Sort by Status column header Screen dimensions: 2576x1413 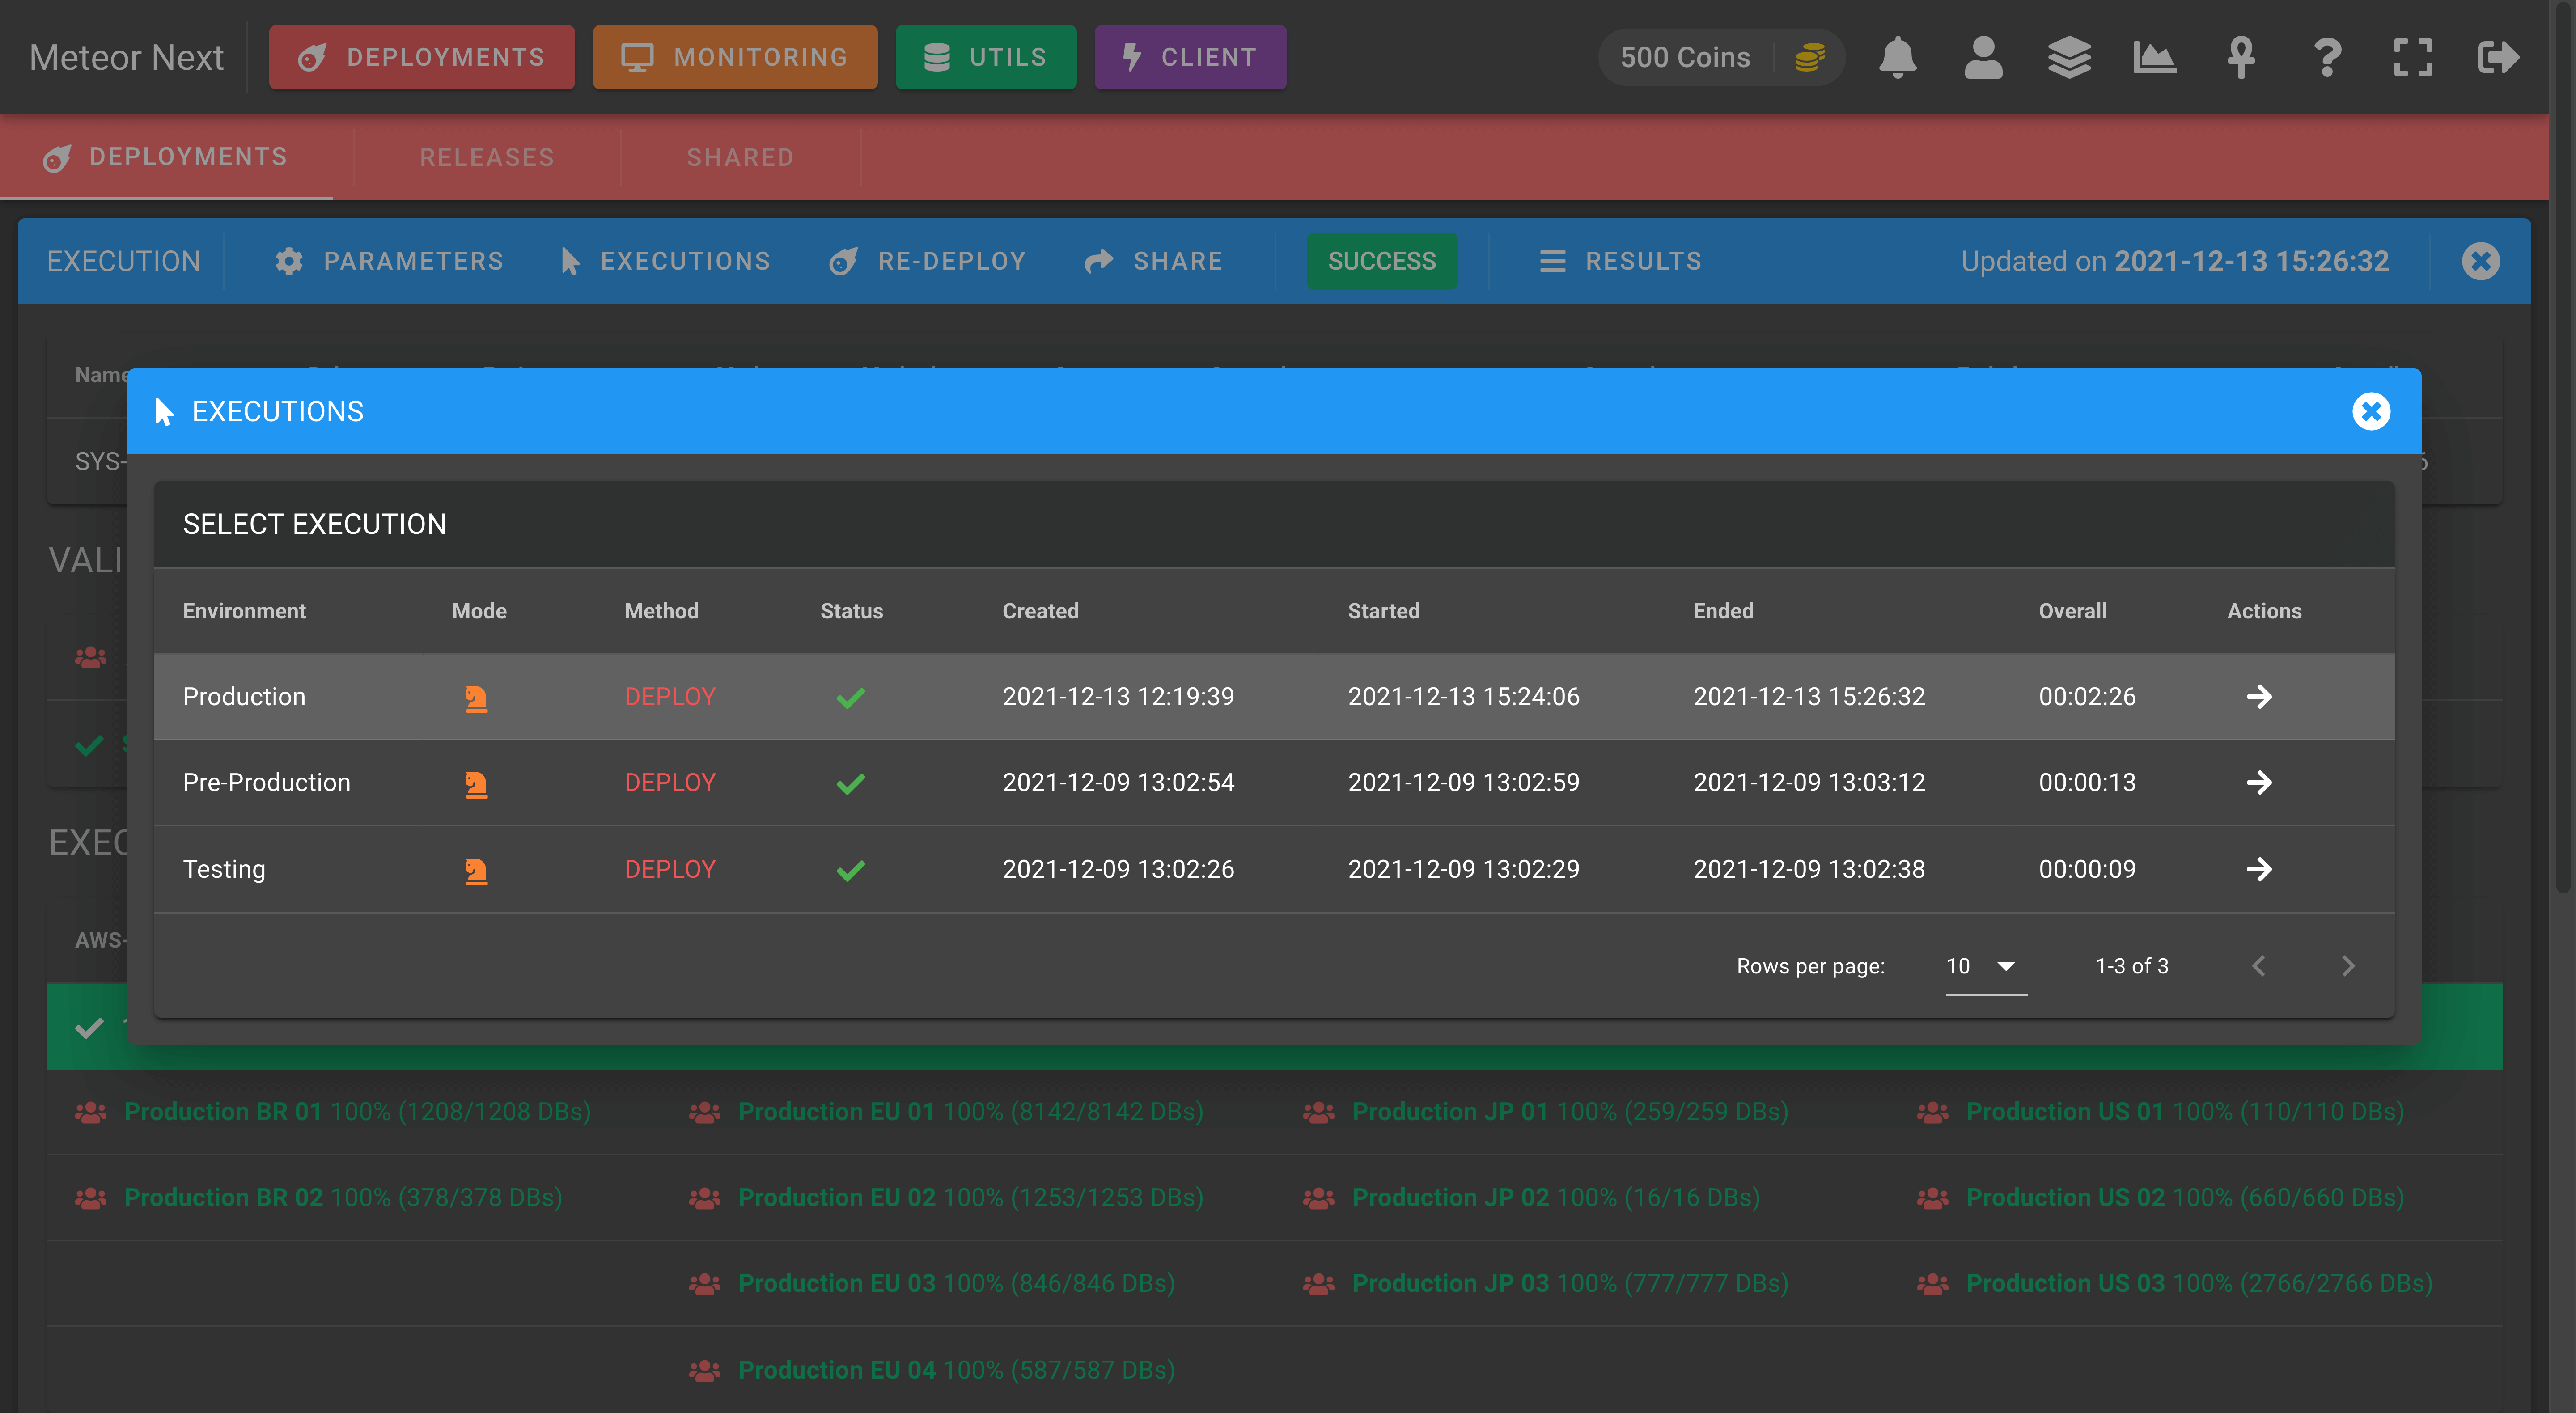pyautogui.click(x=851, y=611)
